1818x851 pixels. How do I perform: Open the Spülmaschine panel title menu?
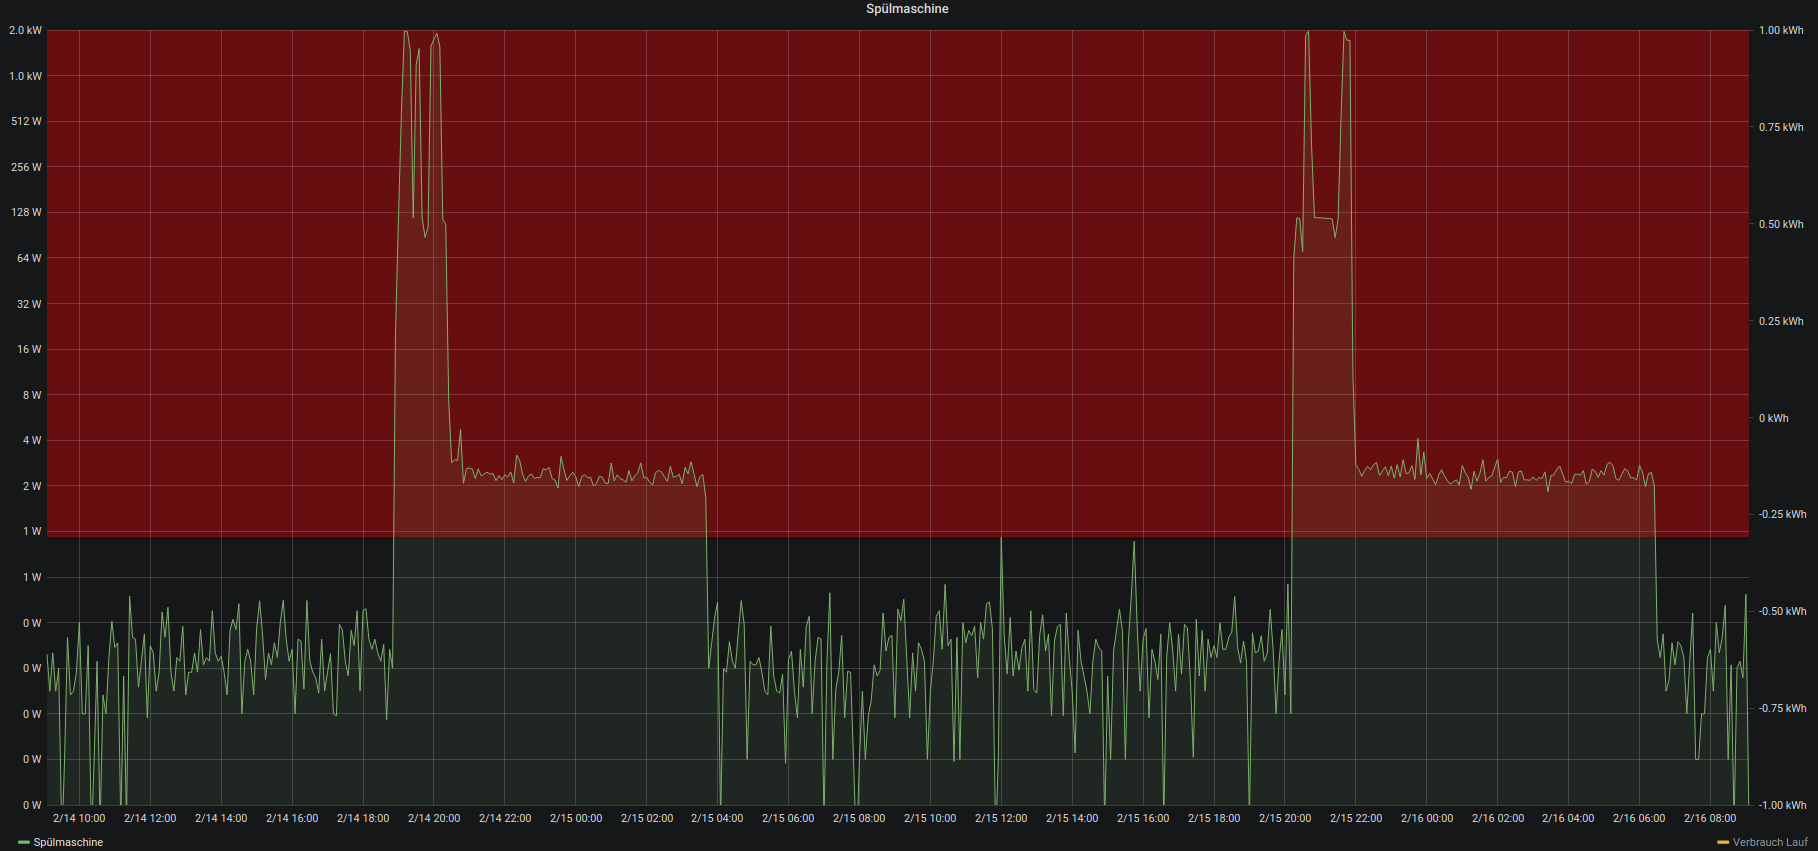907,9
